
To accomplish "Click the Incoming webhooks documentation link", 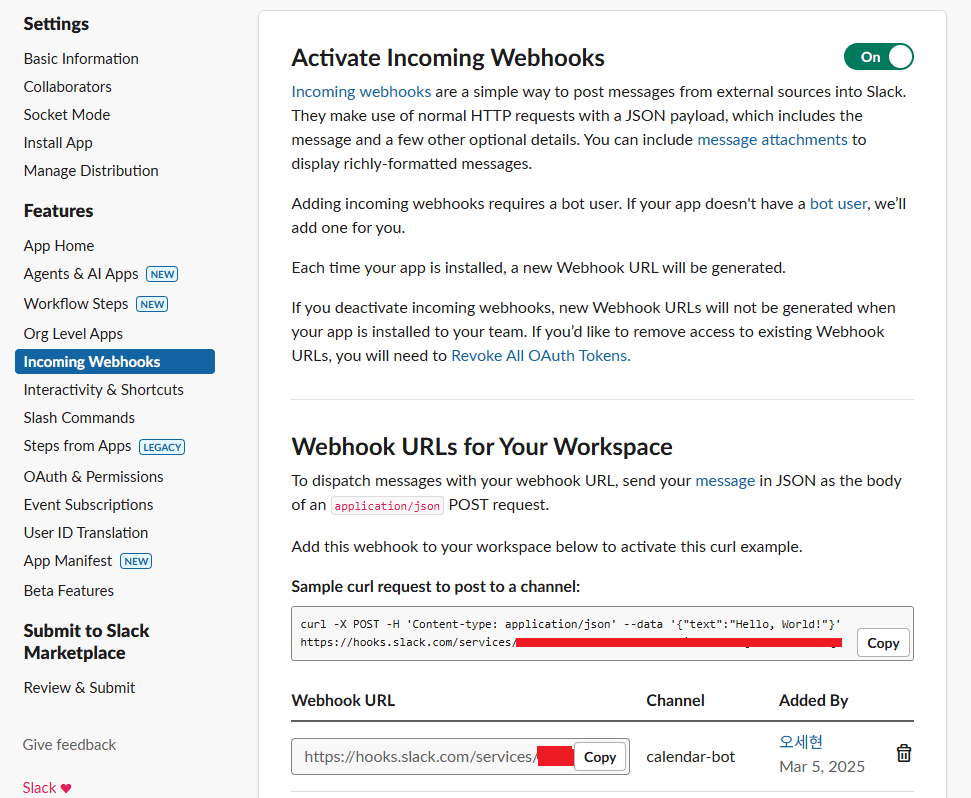I will click(x=361, y=91).
